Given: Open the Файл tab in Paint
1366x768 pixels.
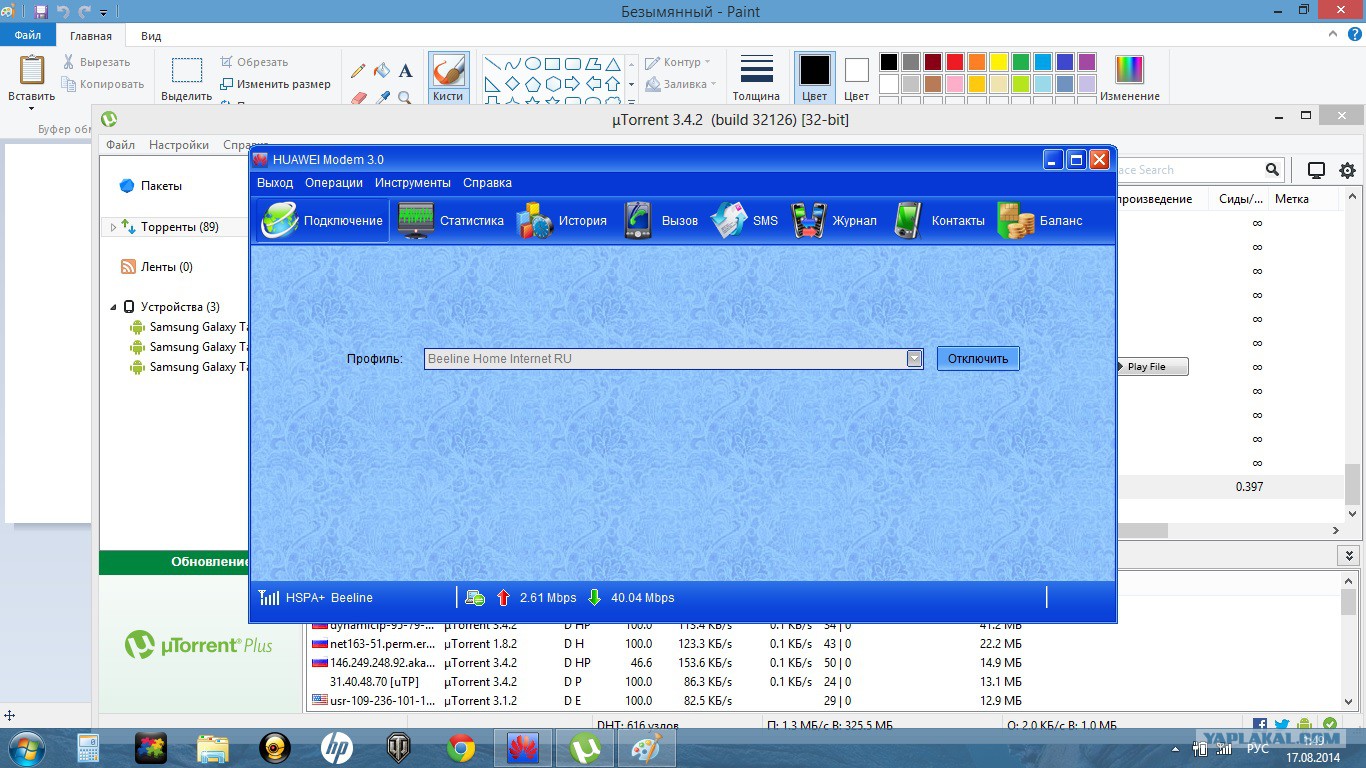Looking at the screenshot, I should click(28, 36).
